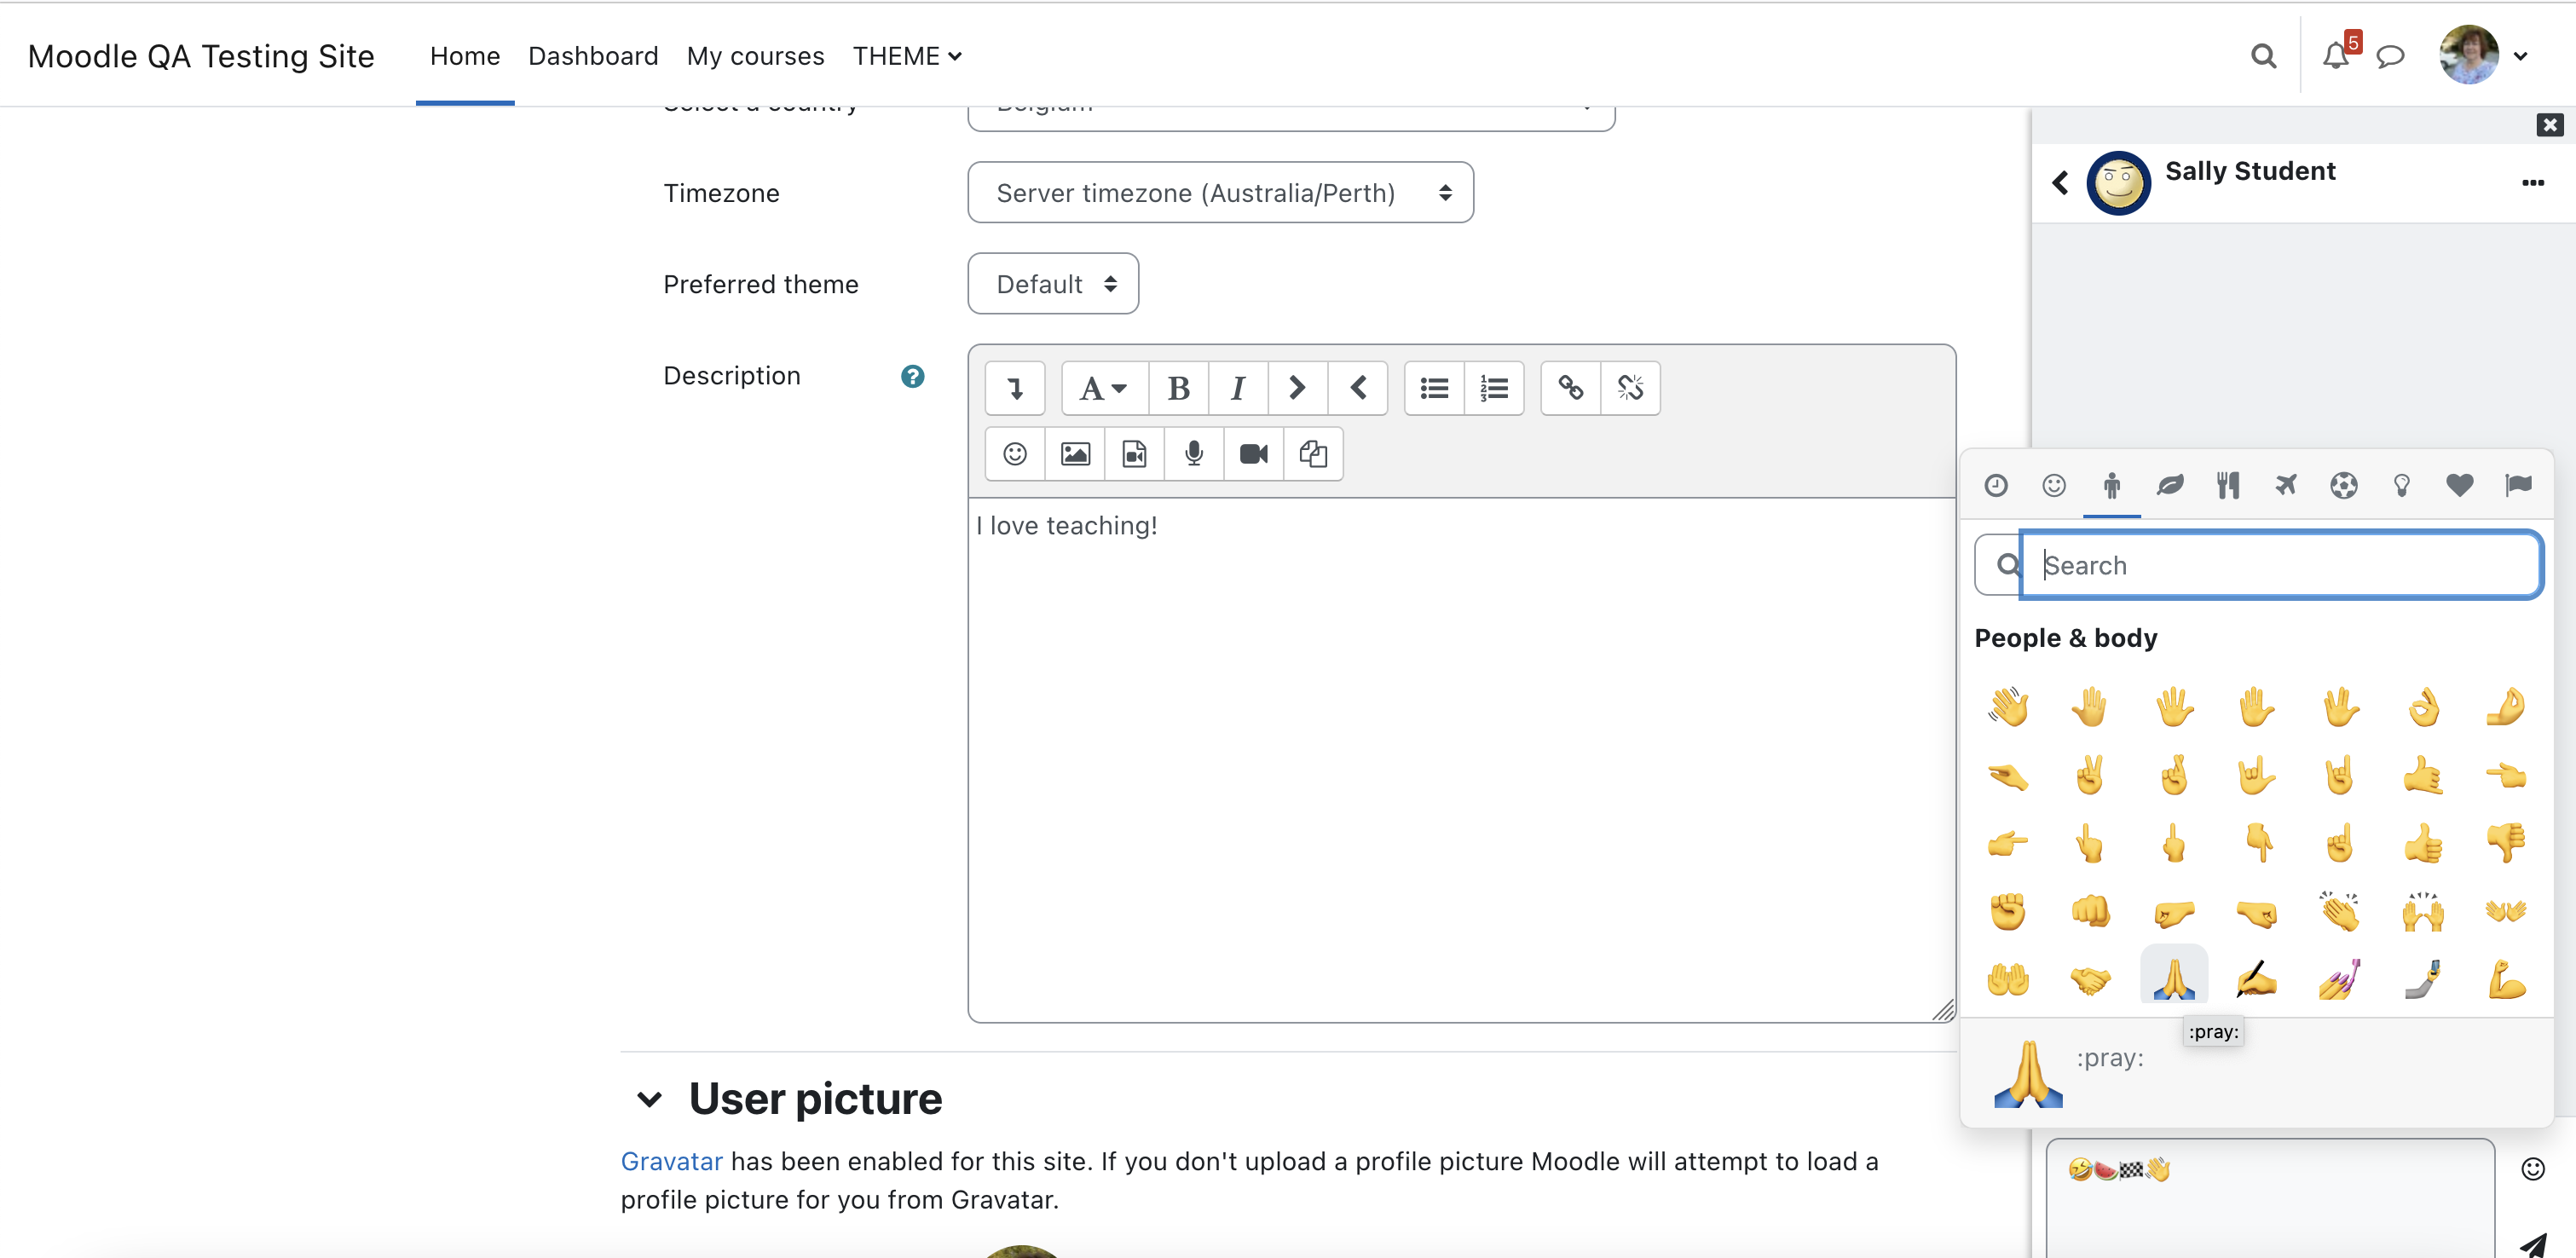The image size is (2576, 1258).
Task: Switch to Objects lightbulb emoji tab
Action: 2402,485
